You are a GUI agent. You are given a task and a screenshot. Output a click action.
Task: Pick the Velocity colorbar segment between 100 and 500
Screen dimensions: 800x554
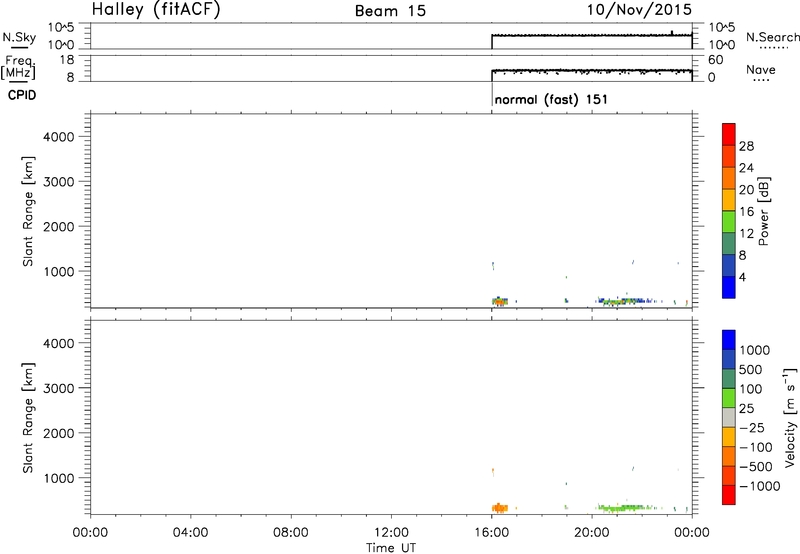(x=729, y=379)
